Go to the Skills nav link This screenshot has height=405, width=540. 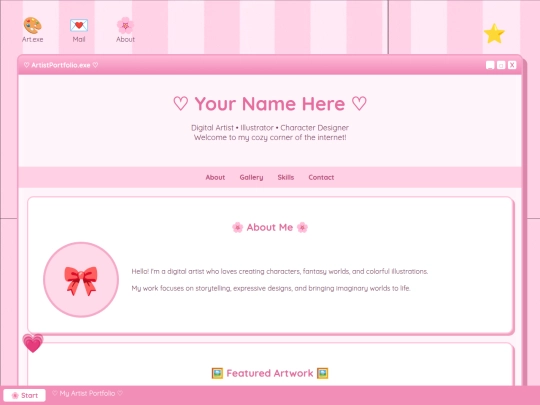(286, 177)
